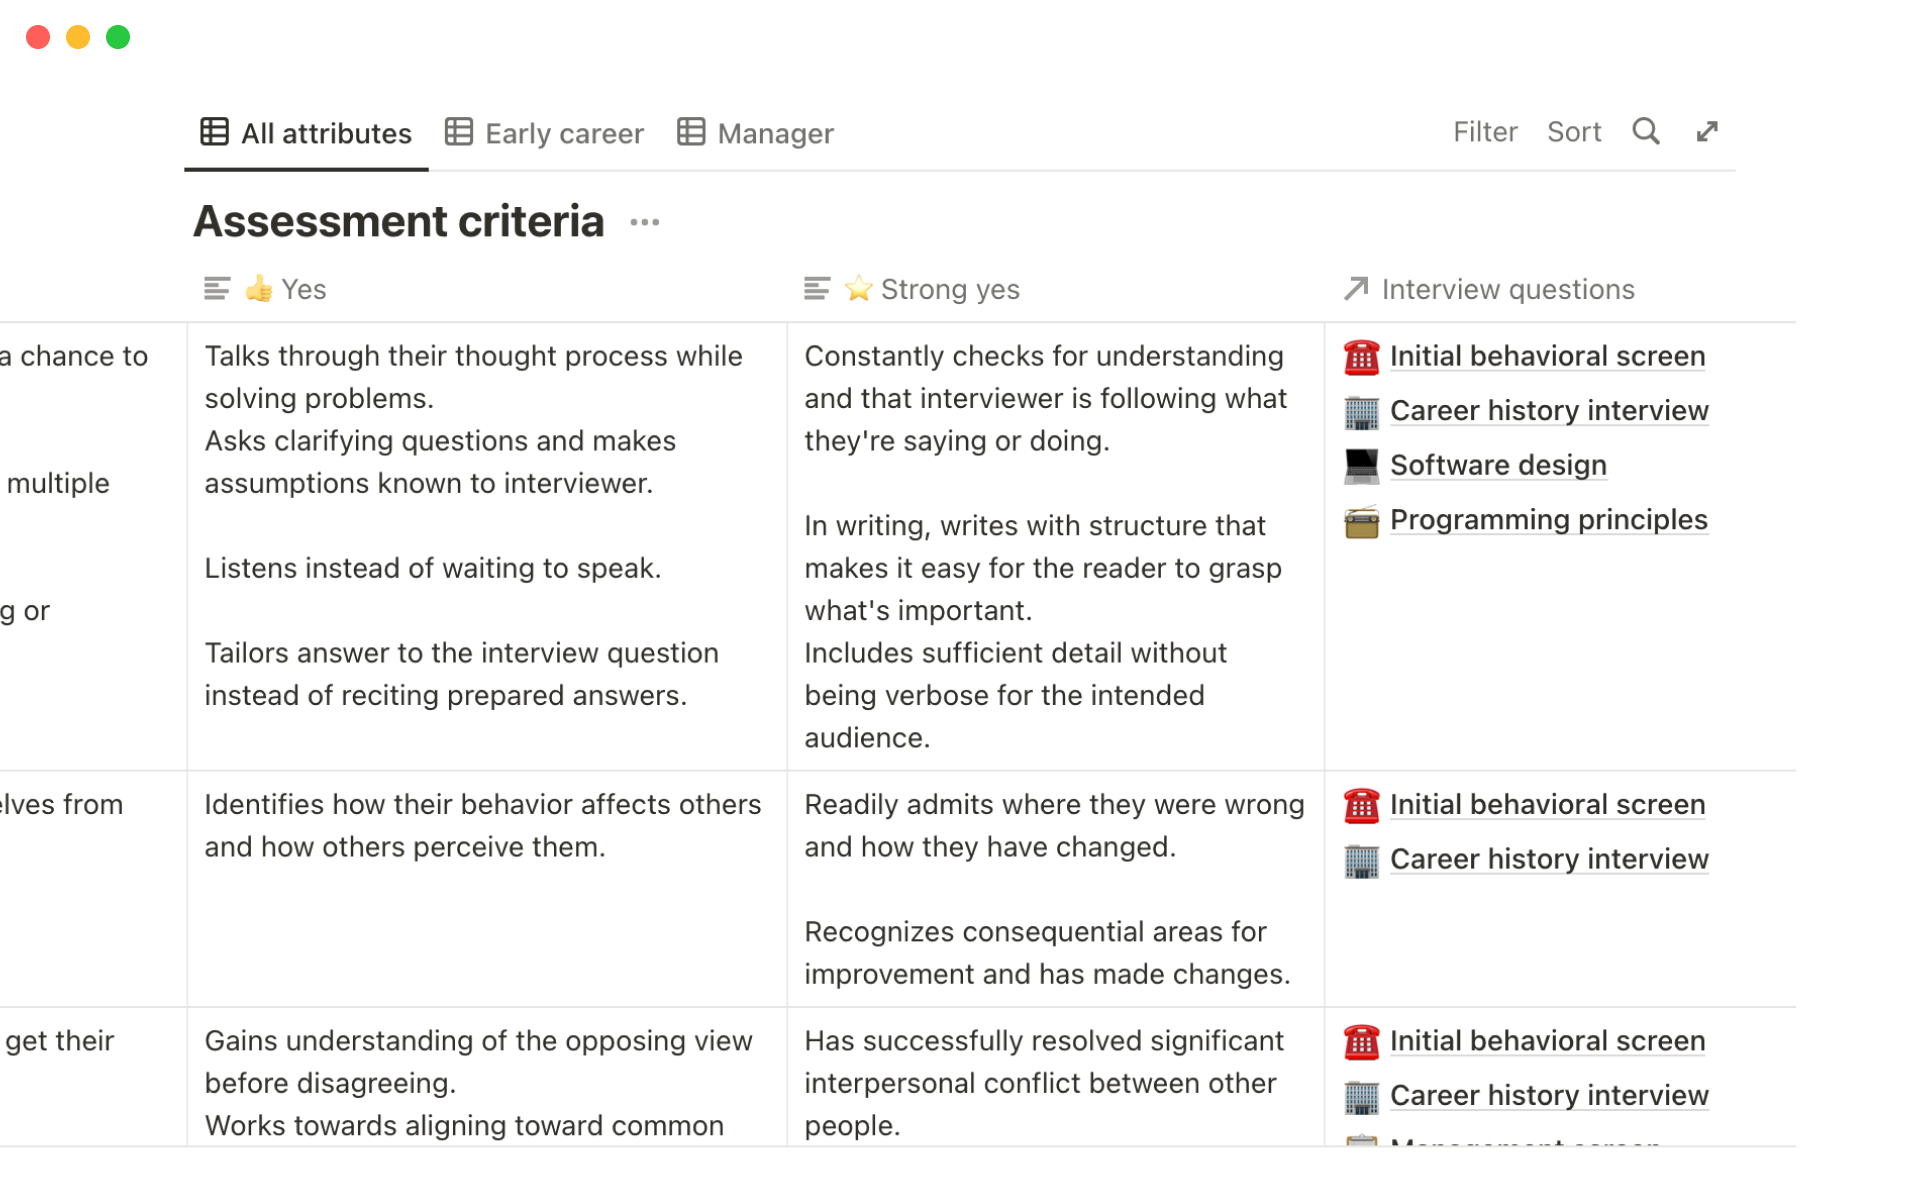This screenshot has height=1200, width=1920.
Task: Open the Sort options
Action: point(1573,132)
